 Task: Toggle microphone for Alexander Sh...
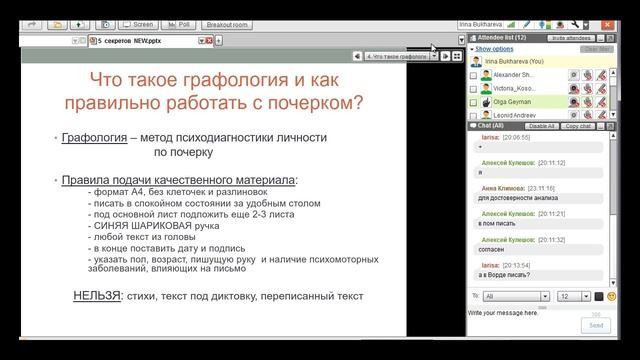pos(587,75)
